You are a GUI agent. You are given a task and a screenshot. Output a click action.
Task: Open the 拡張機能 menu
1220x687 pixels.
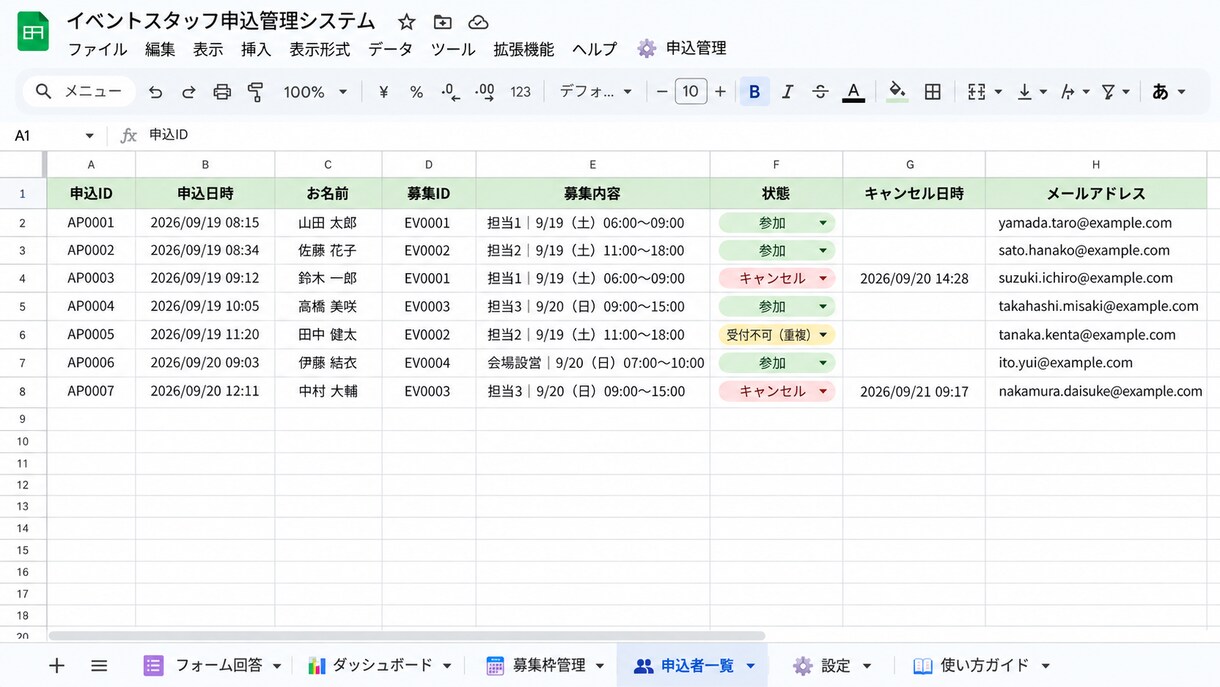click(x=524, y=49)
